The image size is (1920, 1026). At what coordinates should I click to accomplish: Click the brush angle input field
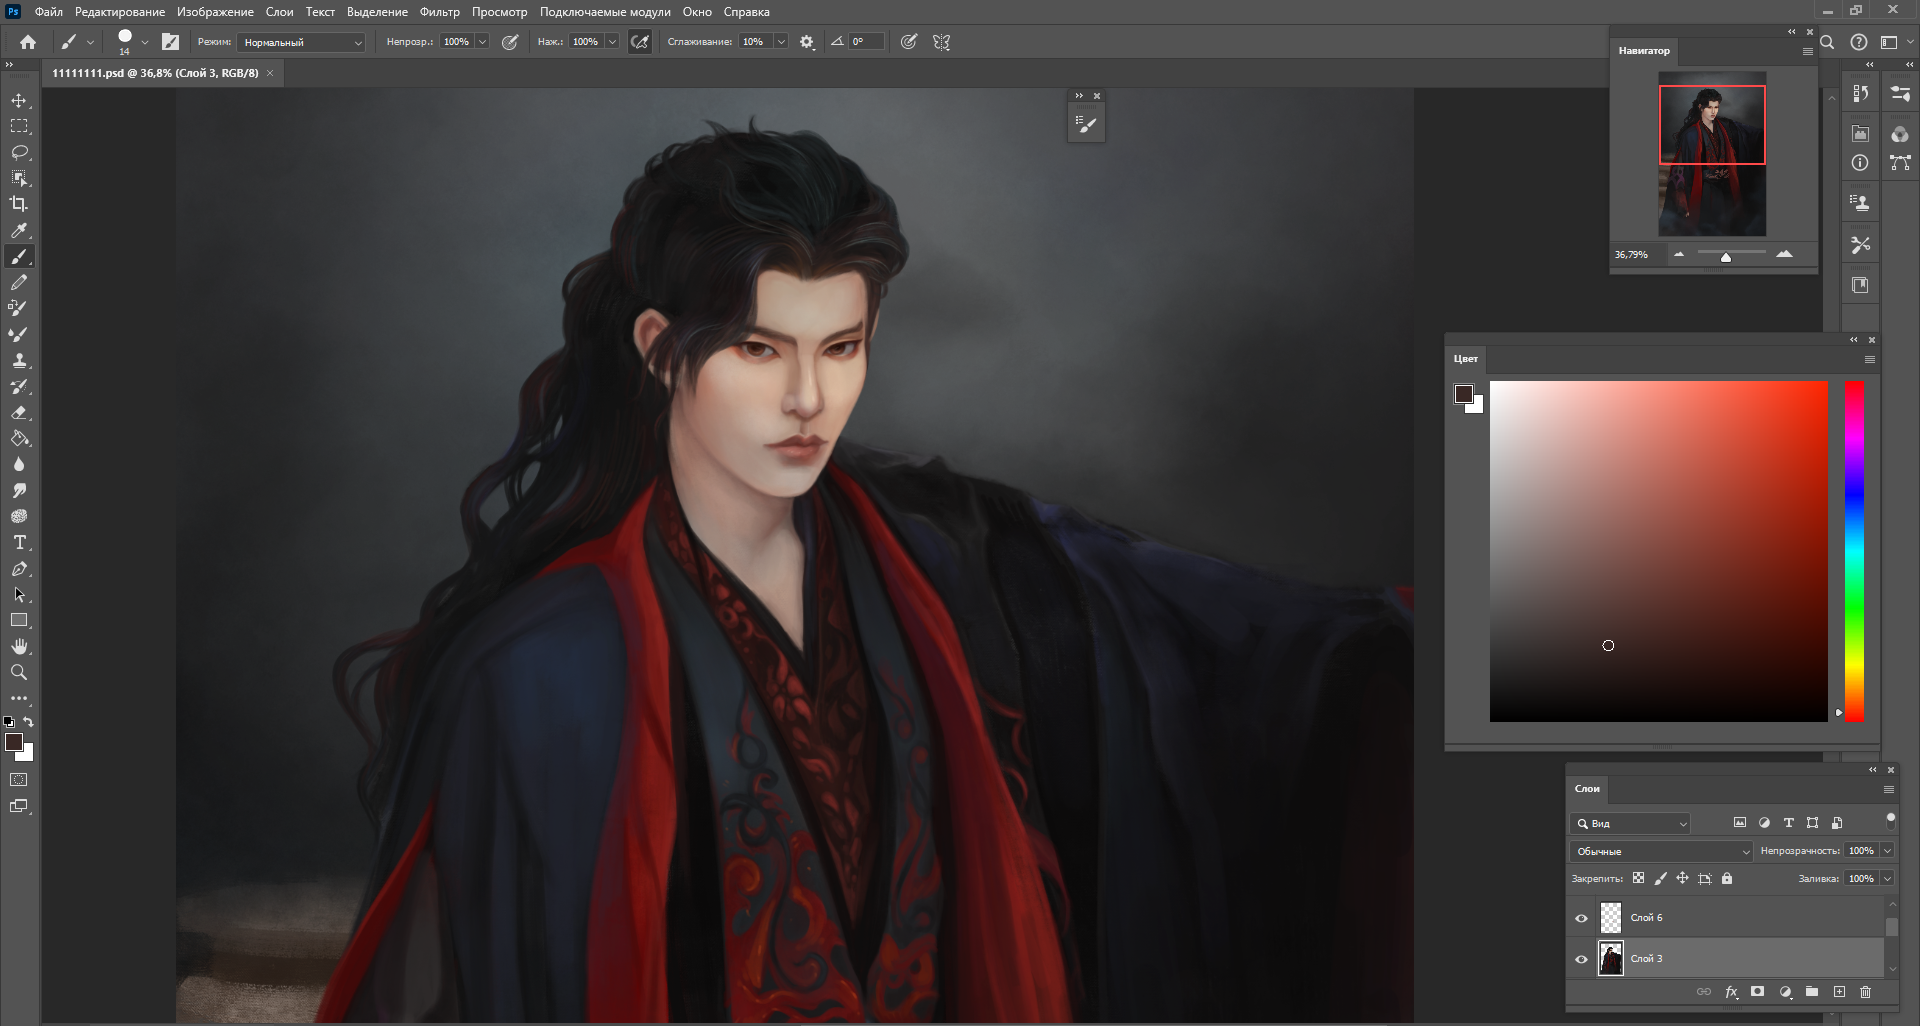click(x=866, y=42)
